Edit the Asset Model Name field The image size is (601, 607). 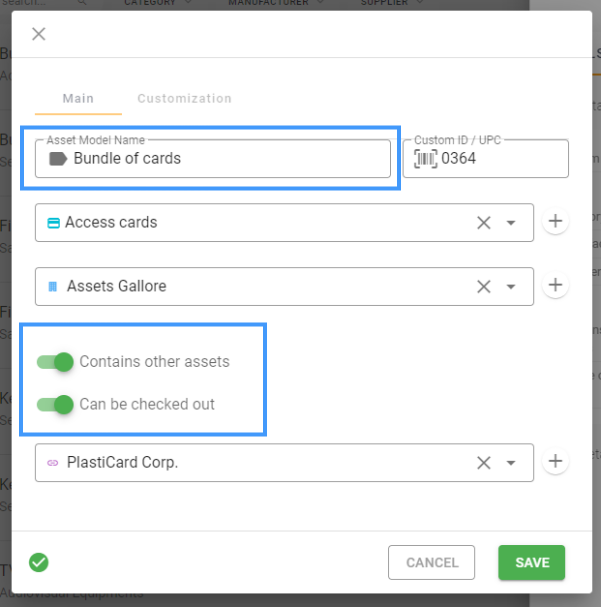point(213,159)
